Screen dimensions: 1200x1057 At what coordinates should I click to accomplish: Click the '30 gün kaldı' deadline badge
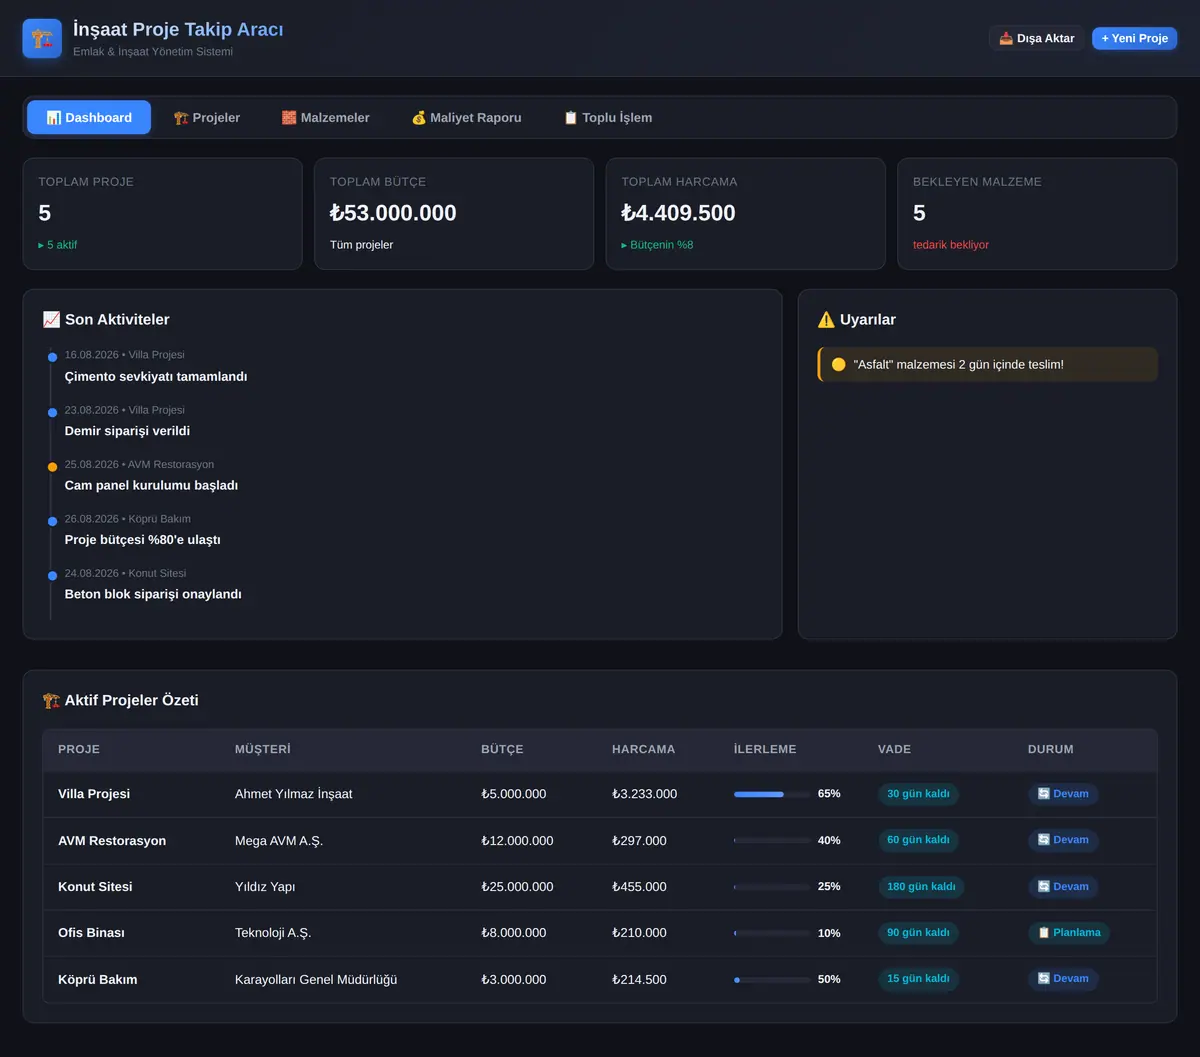click(x=918, y=794)
